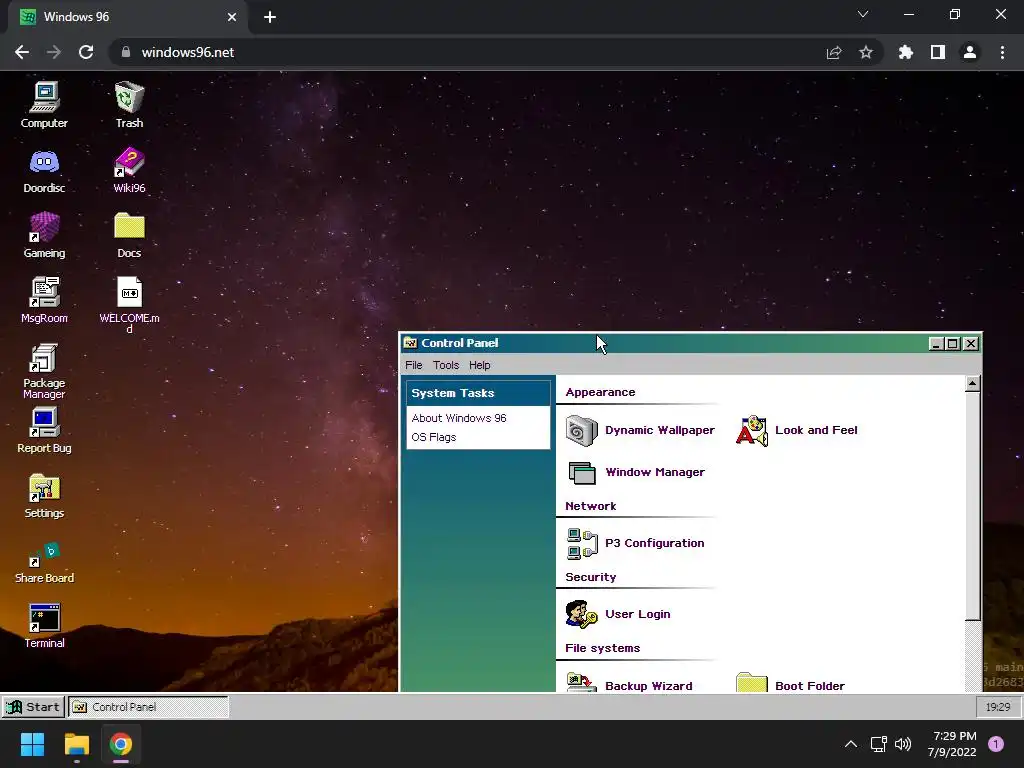Open the Package Manager desktop icon
The height and width of the screenshot is (768, 1024).
(x=44, y=371)
